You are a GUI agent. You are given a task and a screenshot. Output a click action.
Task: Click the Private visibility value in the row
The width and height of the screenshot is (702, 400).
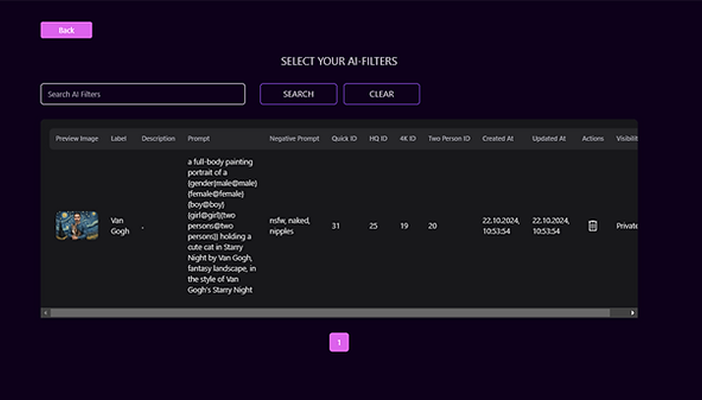[626, 226]
